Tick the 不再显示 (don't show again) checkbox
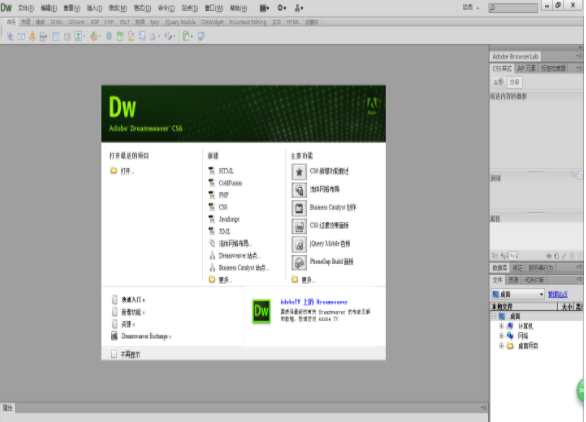The image size is (586, 422). [x=114, y=354]
